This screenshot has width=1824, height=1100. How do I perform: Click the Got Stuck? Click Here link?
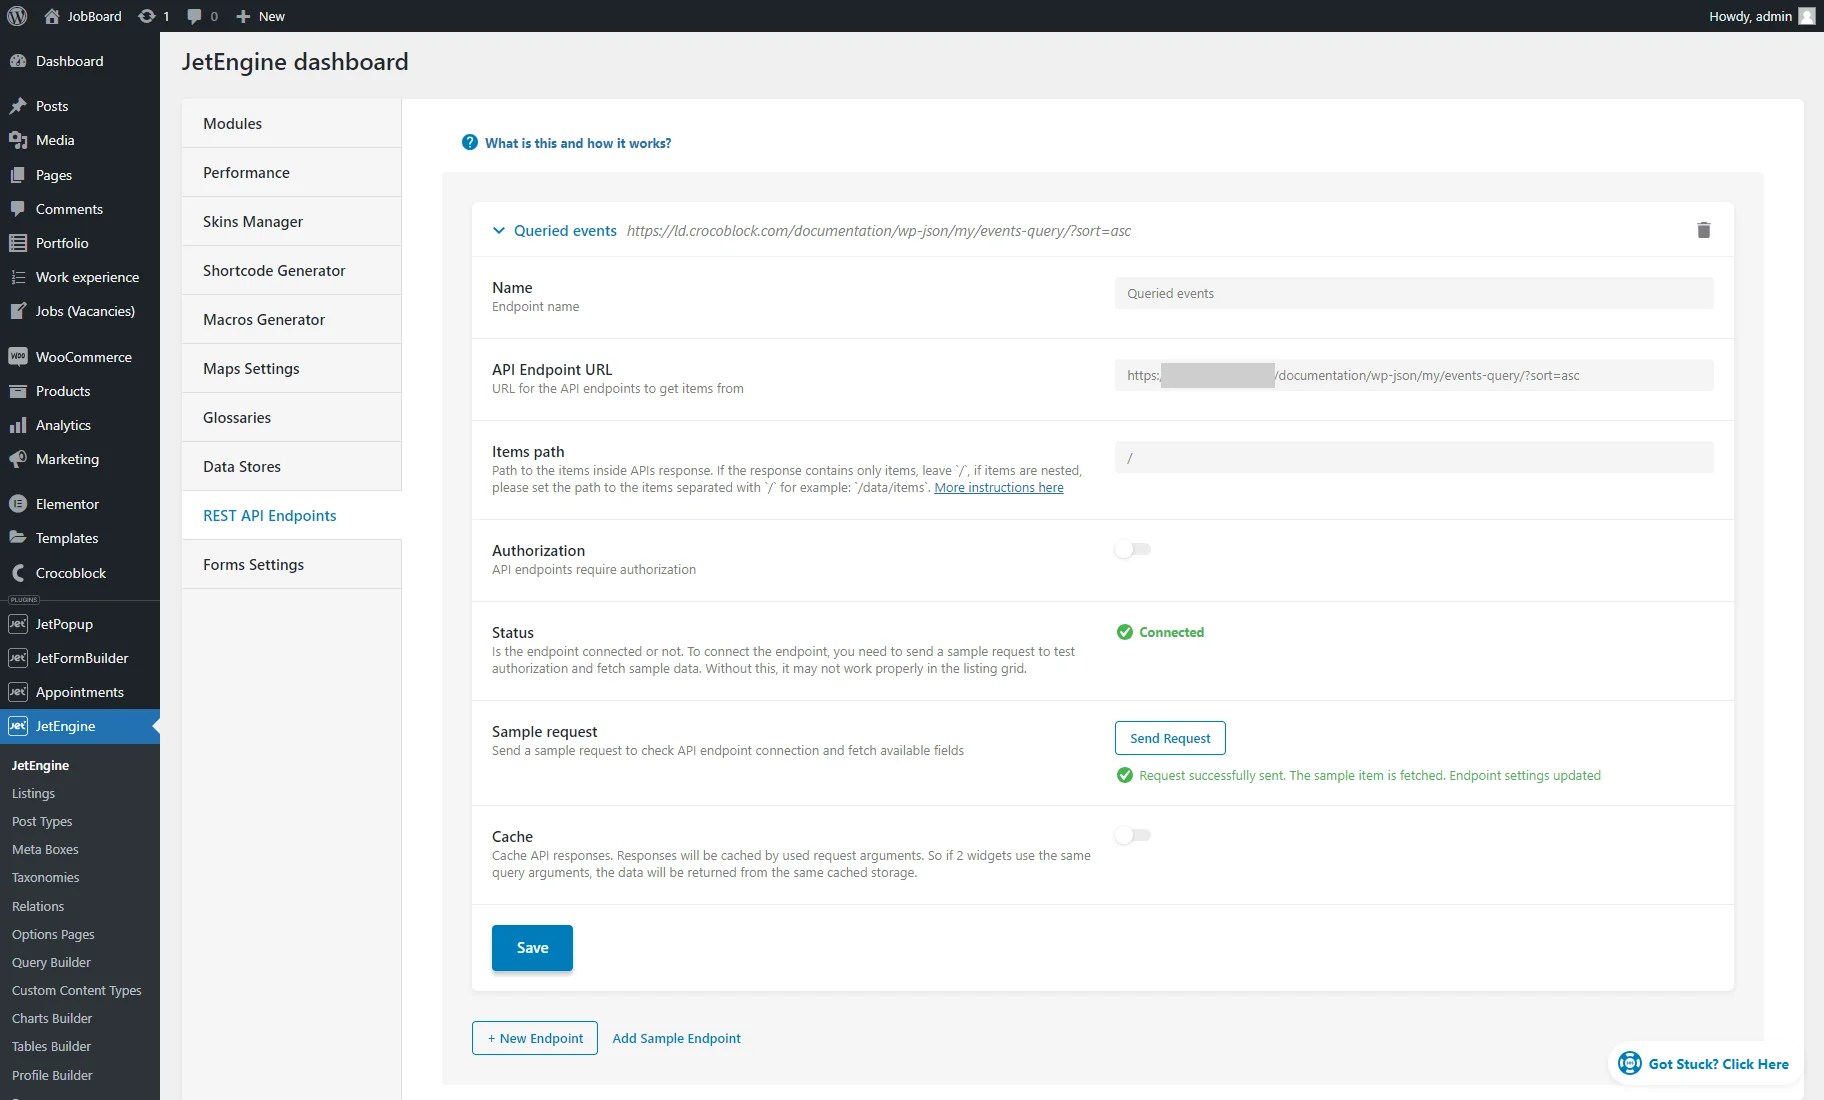tap(1719, 1064)
